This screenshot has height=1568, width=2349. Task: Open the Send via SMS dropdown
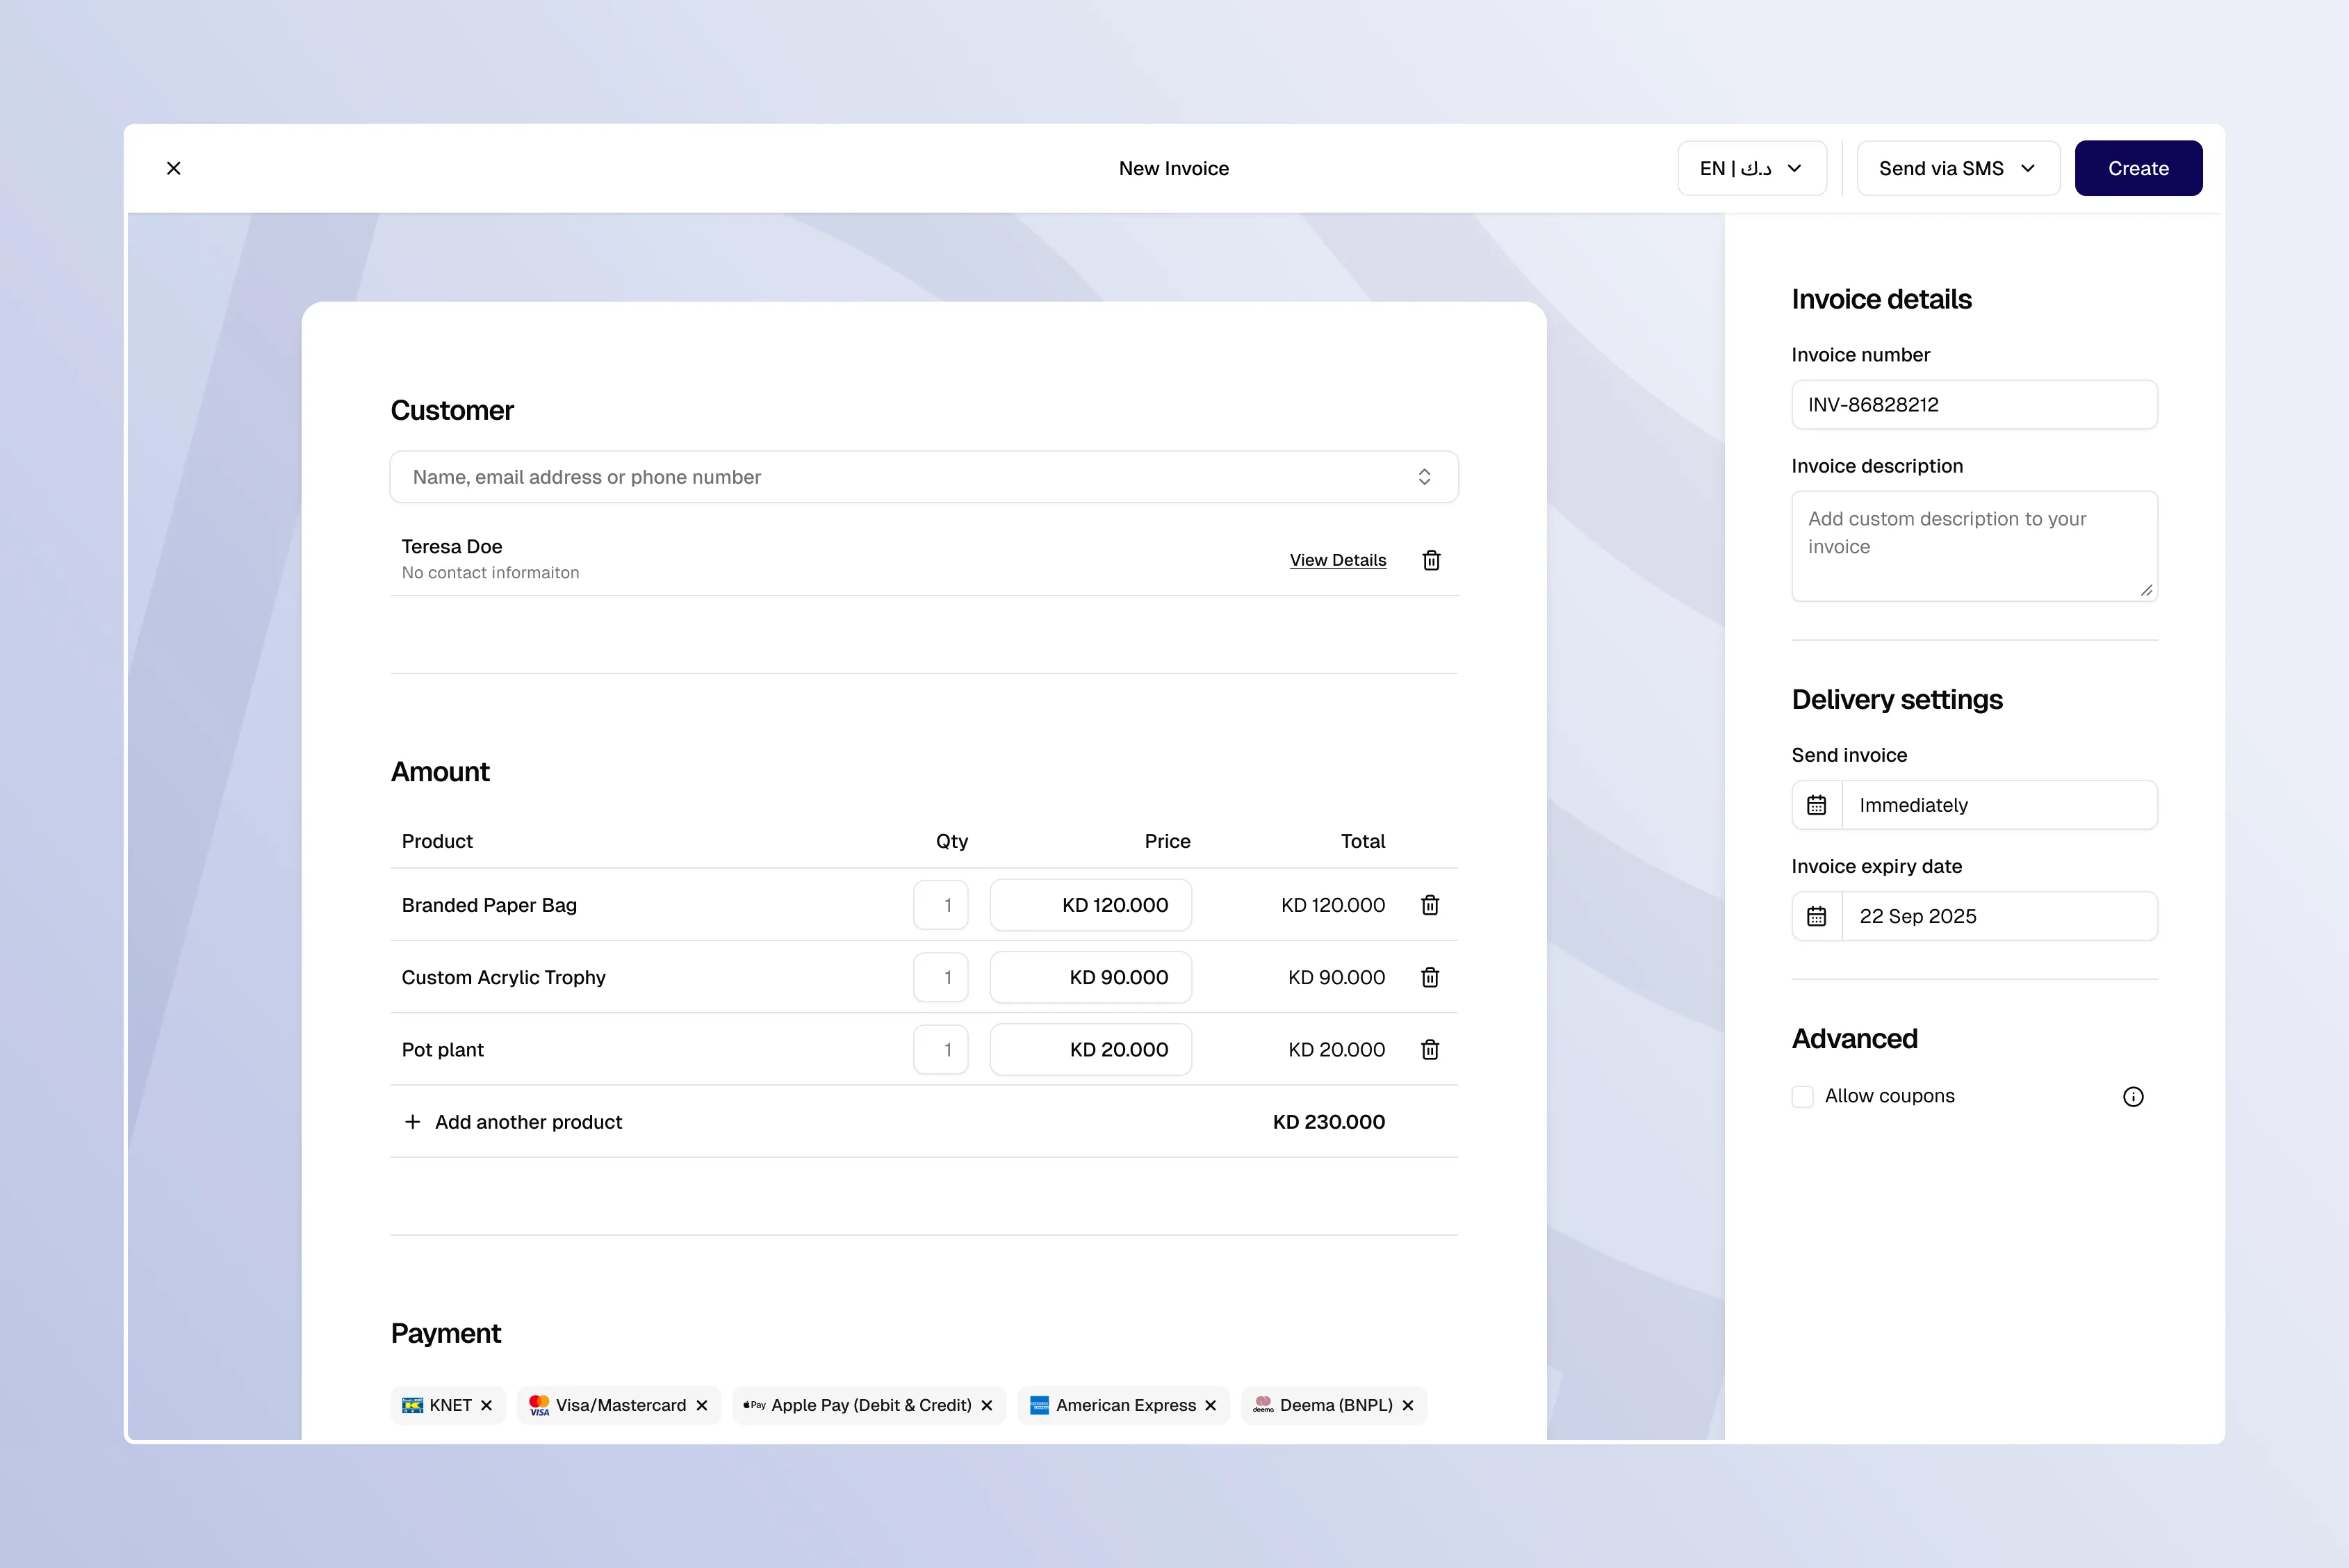click(x=1958, y=168)
